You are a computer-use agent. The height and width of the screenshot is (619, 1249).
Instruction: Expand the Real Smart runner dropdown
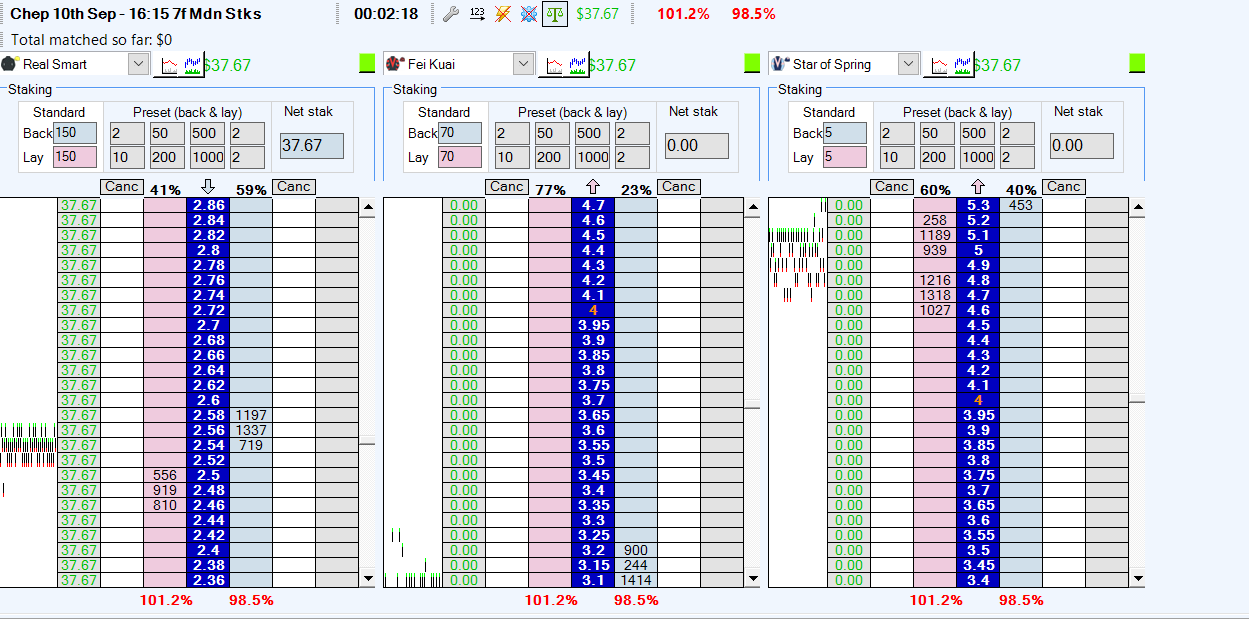pos(138,64)
